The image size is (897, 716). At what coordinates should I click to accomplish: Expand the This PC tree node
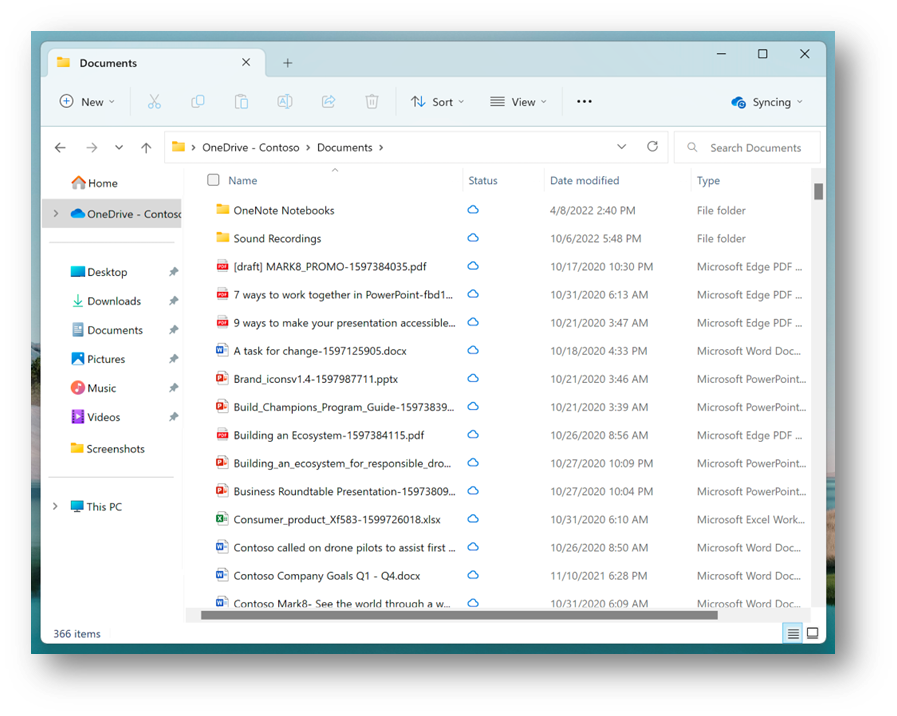pyautogui.click(x=55, y=506)
